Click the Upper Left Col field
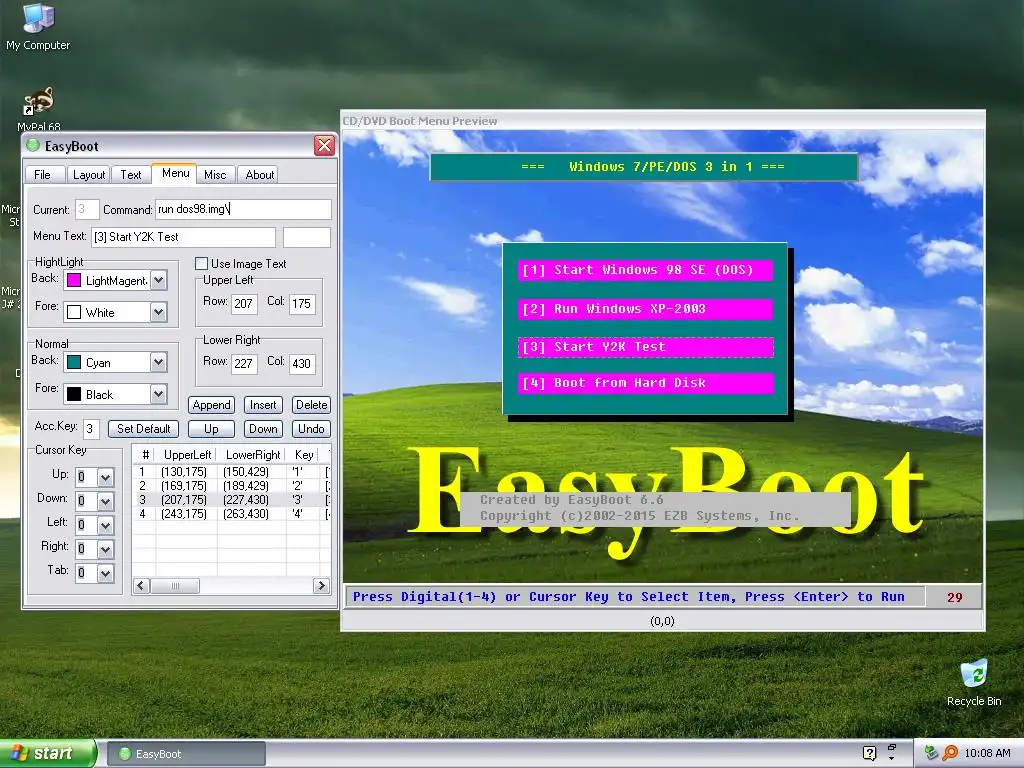Screen dimensions: 1024x768 point(302,304)
